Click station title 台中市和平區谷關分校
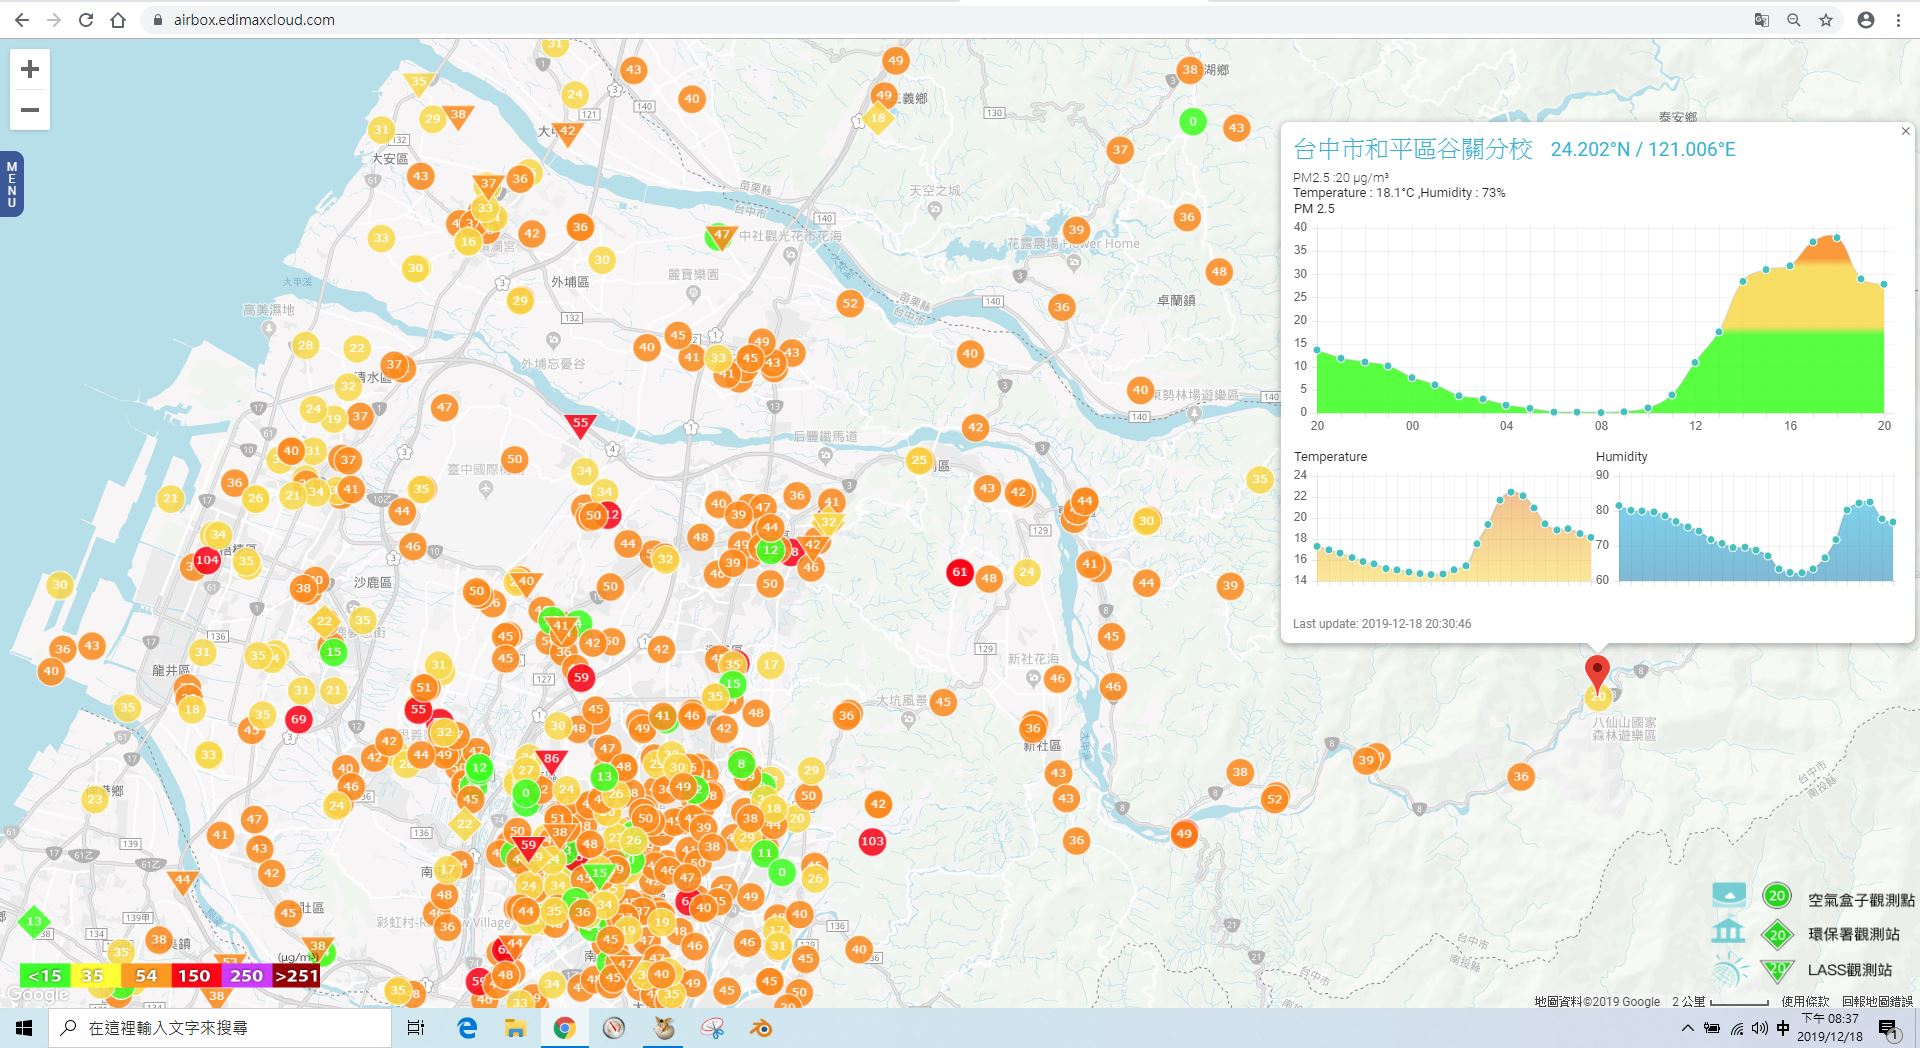 click(x=1412, y=150)
